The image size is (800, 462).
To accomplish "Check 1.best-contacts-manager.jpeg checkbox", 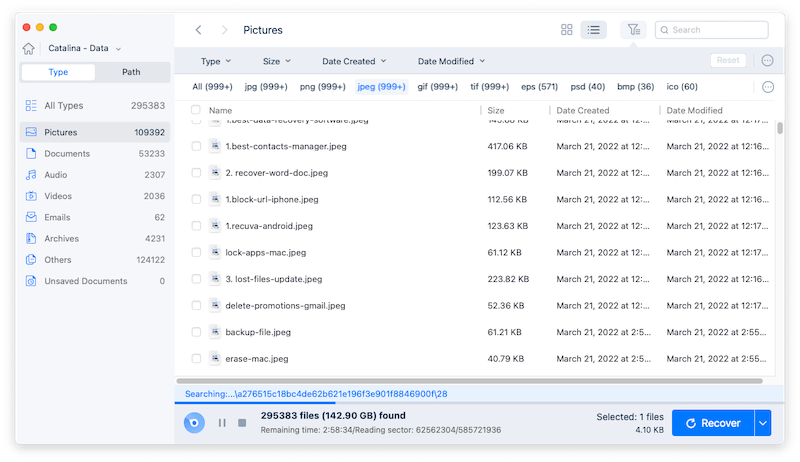I will tap(196, 146).
